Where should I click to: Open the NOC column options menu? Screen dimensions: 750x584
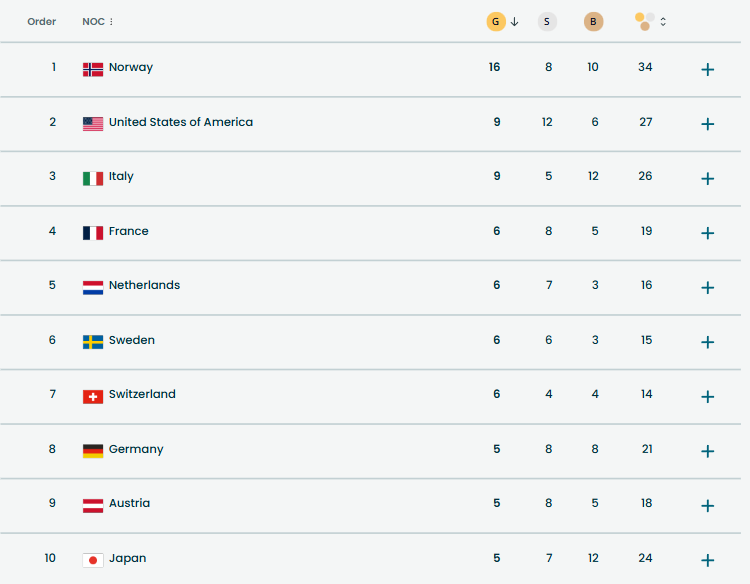111,22
